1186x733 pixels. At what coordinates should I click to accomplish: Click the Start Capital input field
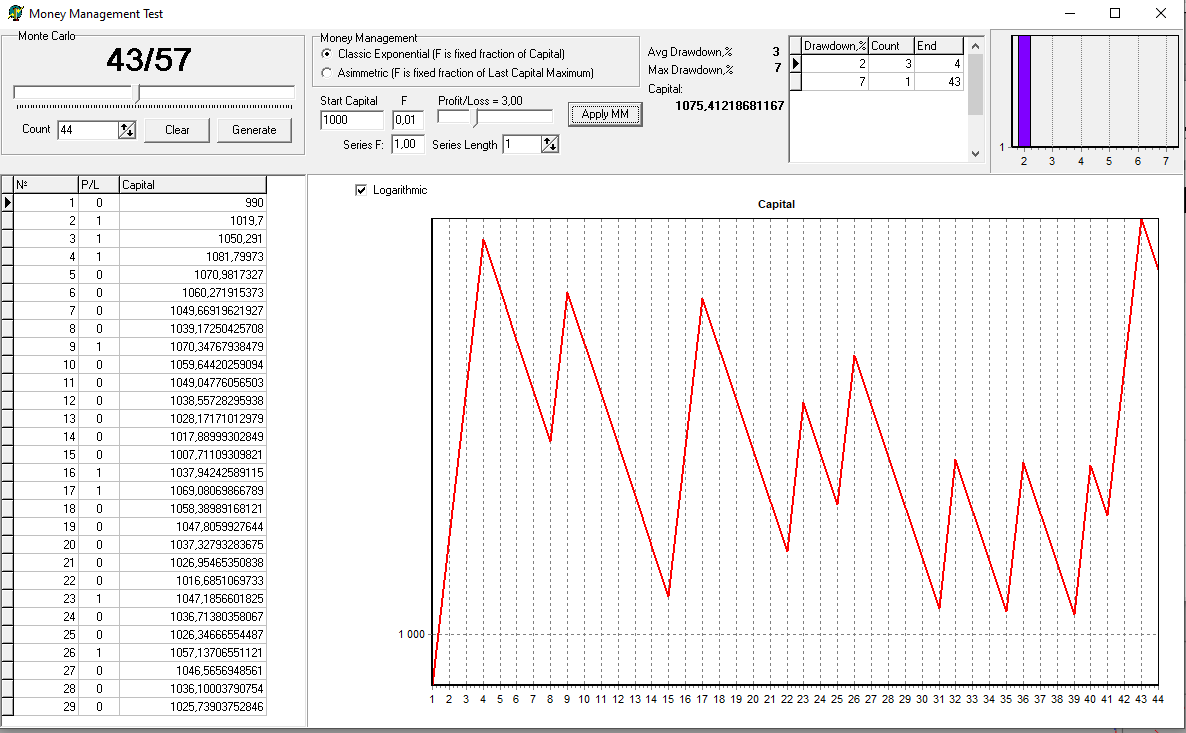coord(352,120)
